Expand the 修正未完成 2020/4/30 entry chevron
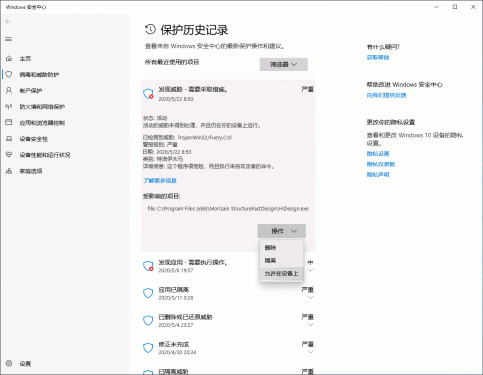This screenshot has width=483, height=375. point(310,352)
